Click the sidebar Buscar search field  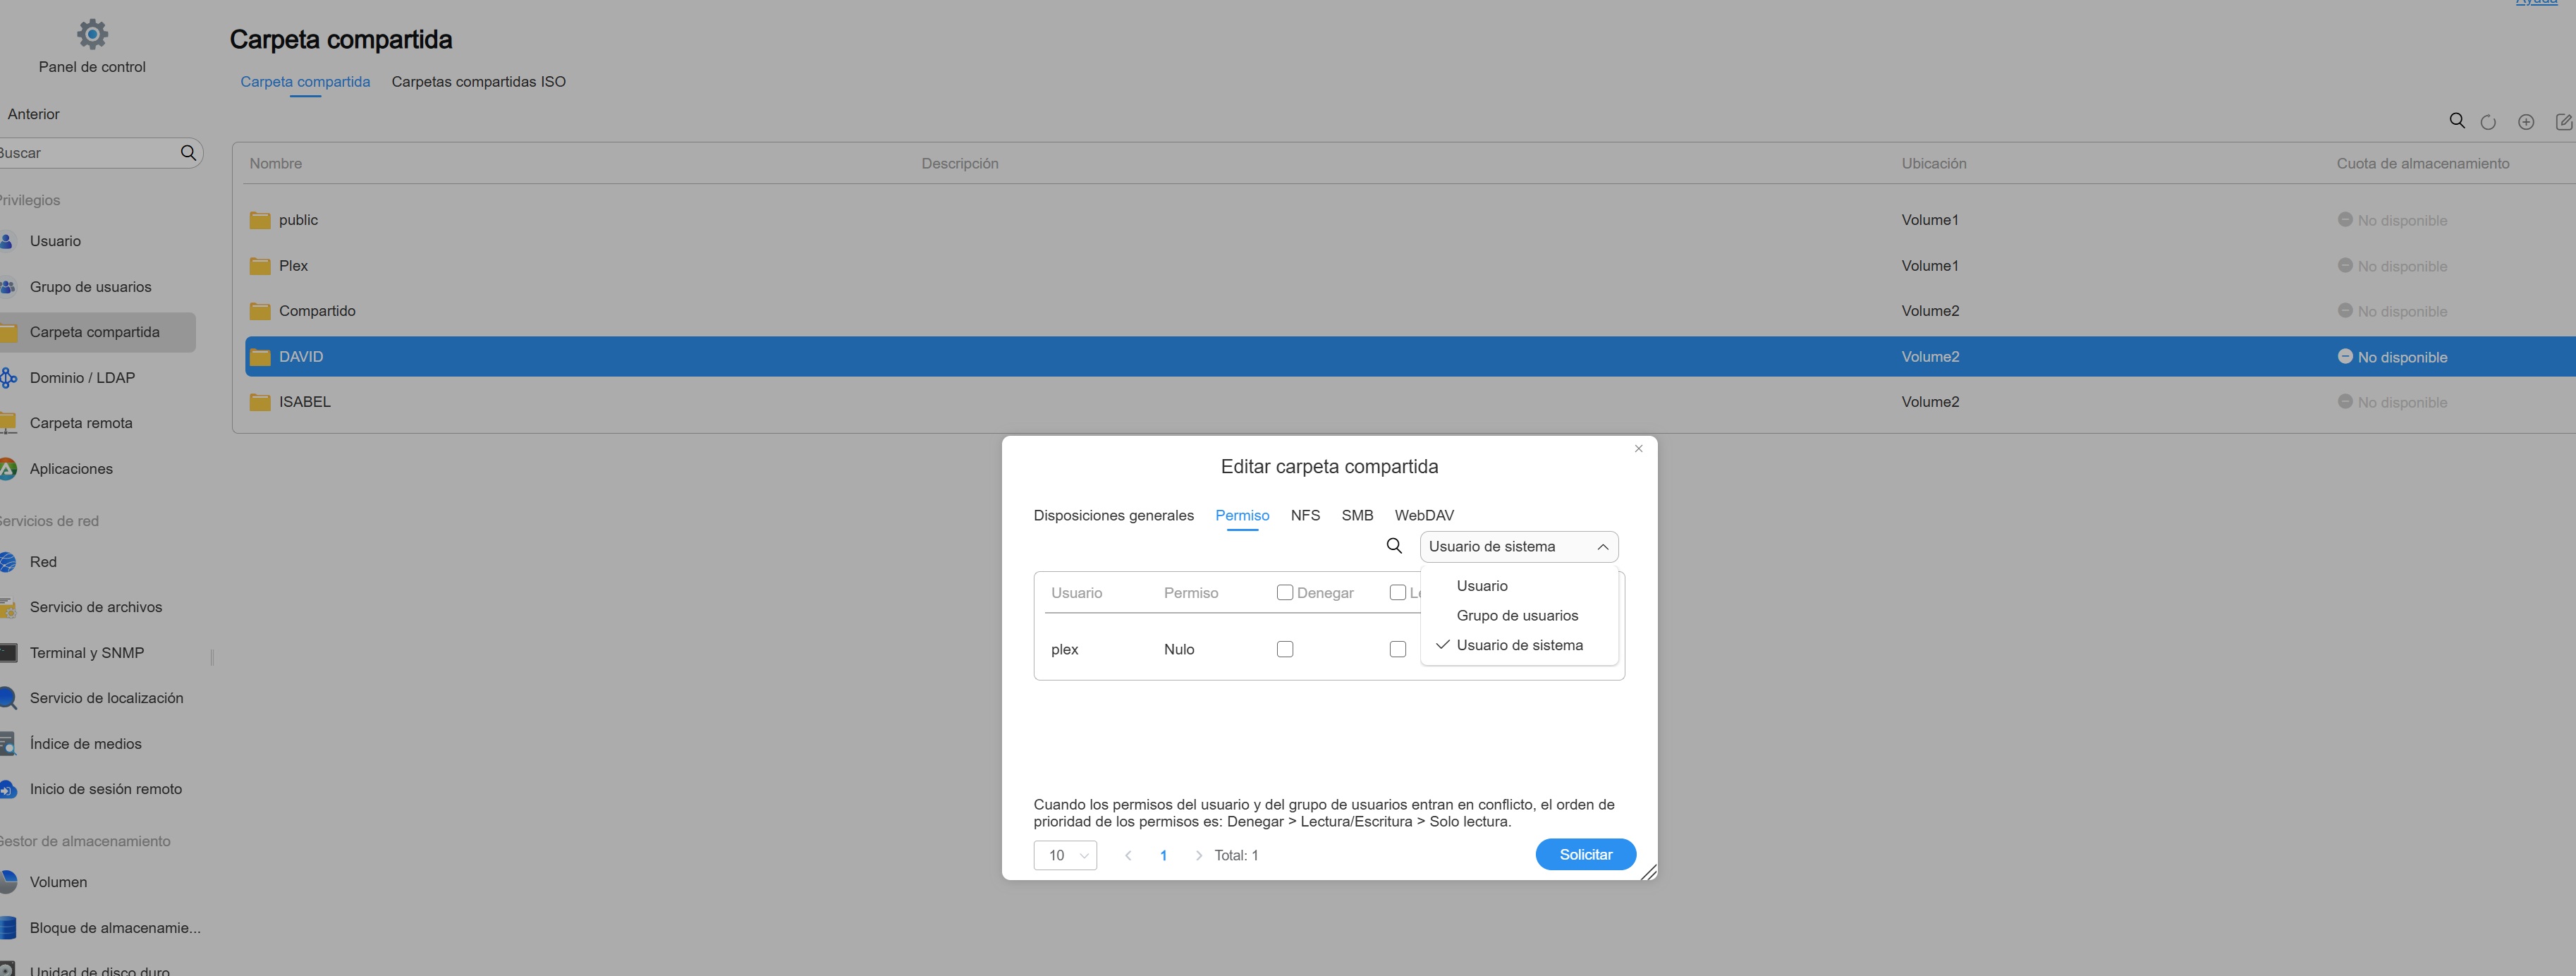coord(85,153)
